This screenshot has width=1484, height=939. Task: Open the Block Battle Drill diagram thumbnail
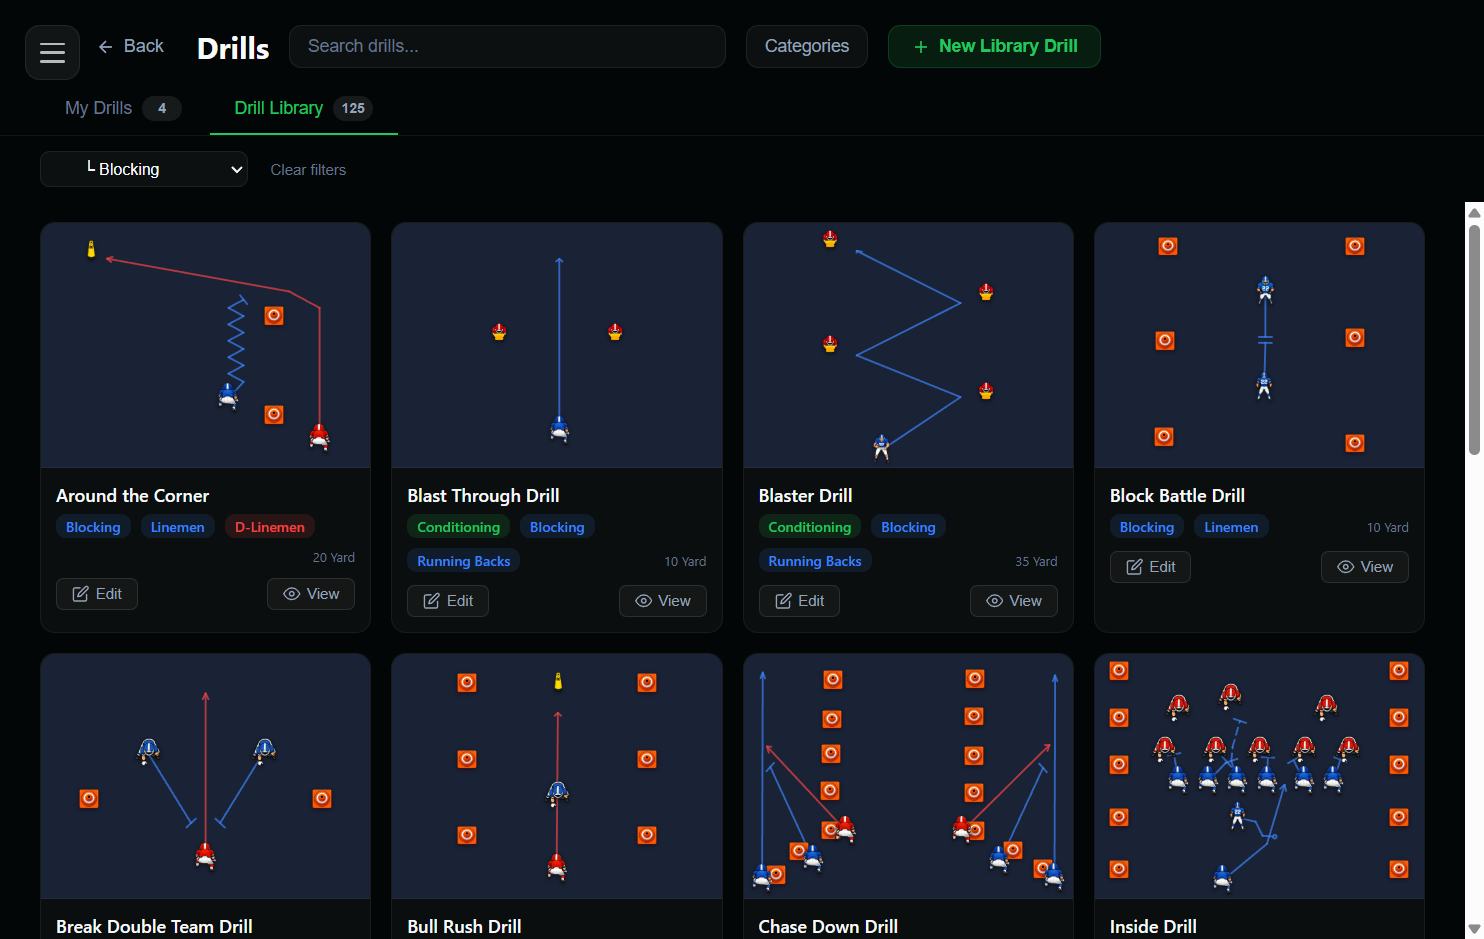coord(1259,345)
